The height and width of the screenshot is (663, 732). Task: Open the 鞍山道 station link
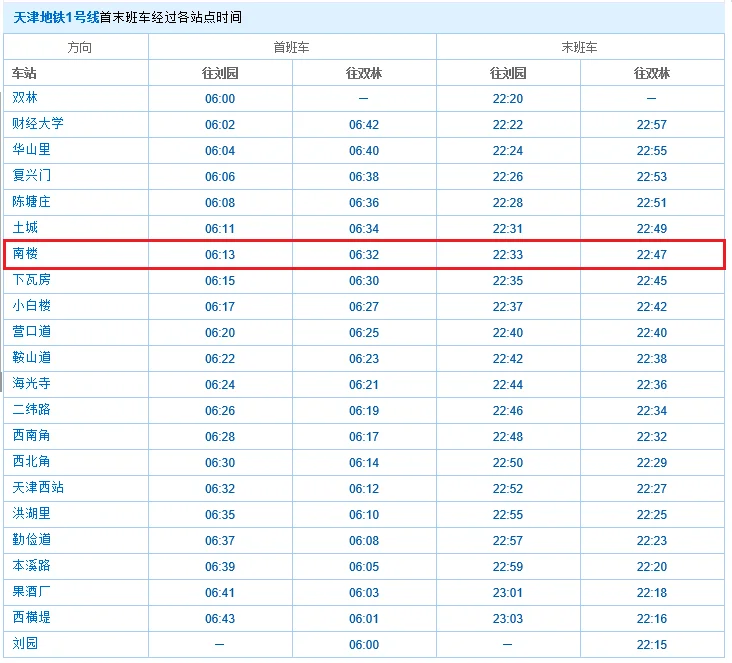[31, 358]
